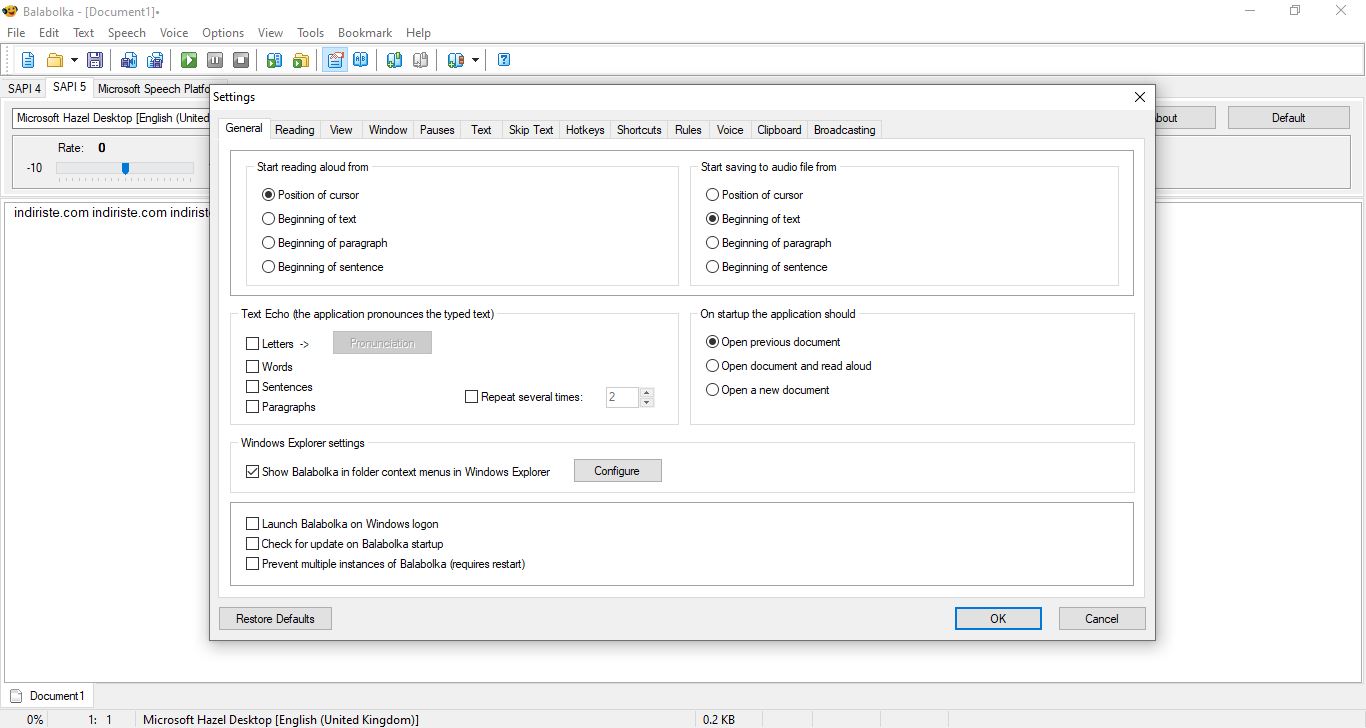Enable Launch Balabolka on Windows logon
Screen dimensions: 1366x728
(252, 524)
